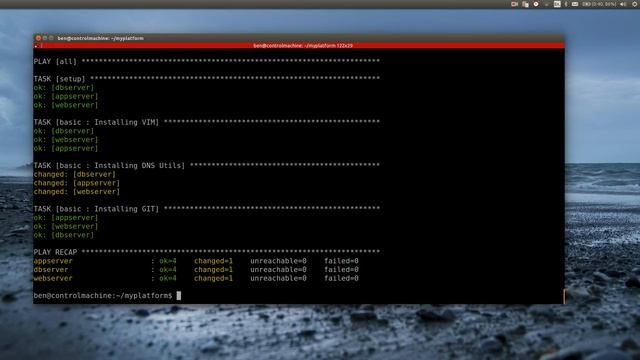Click ok: [dbserver] under Installing VIM
Image resolution: width=640 pixels, height=360 pixels.
(x=64, y=131)
